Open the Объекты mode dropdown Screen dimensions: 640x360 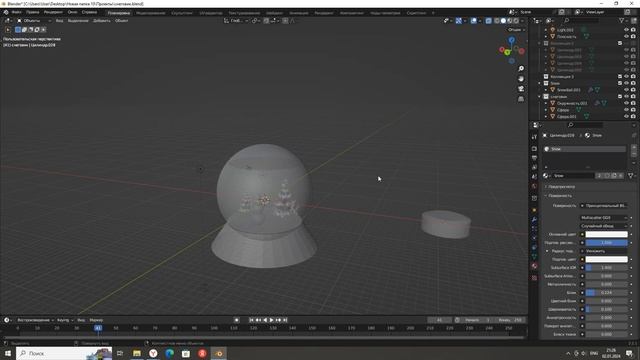34,20
